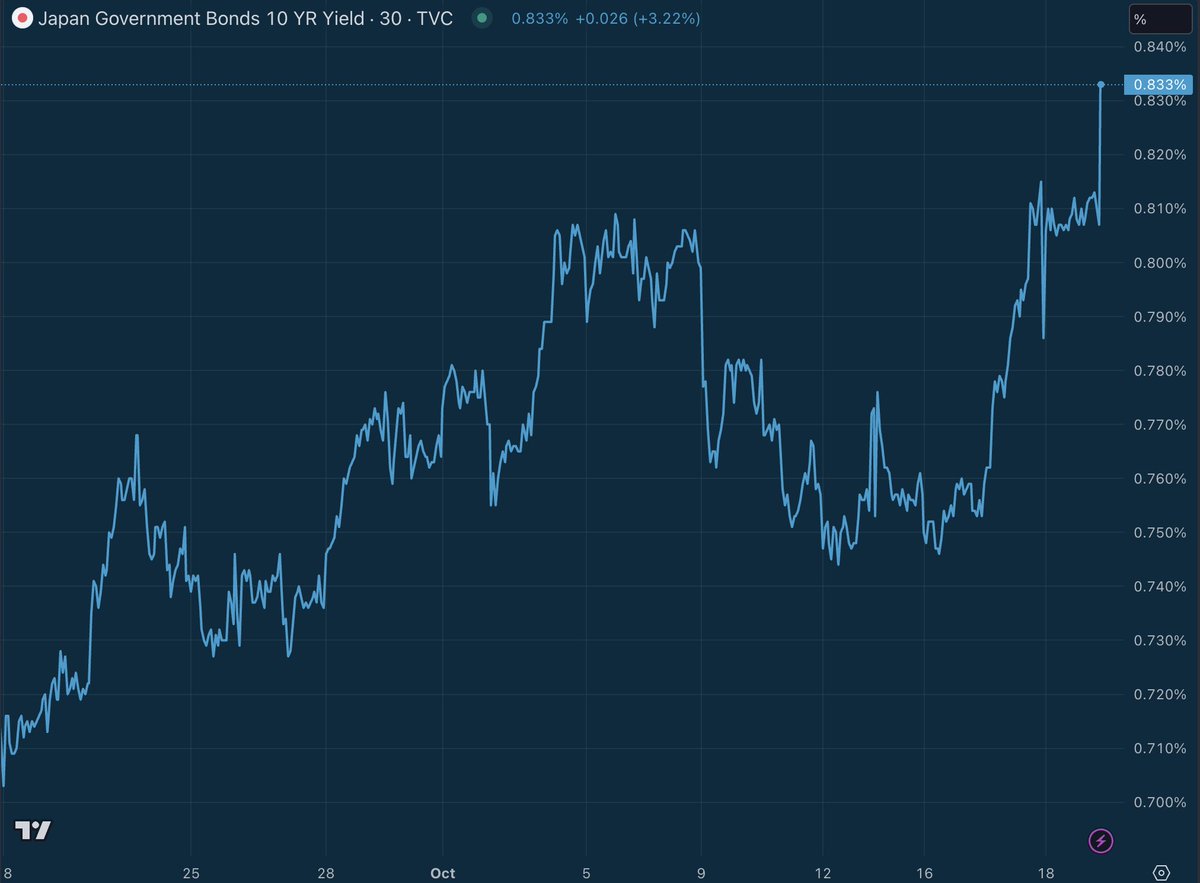The height and width of the screenshot is (883, 1200).
Task: Toggle the 0.833% price label visibility
Action: (1158, 85)
